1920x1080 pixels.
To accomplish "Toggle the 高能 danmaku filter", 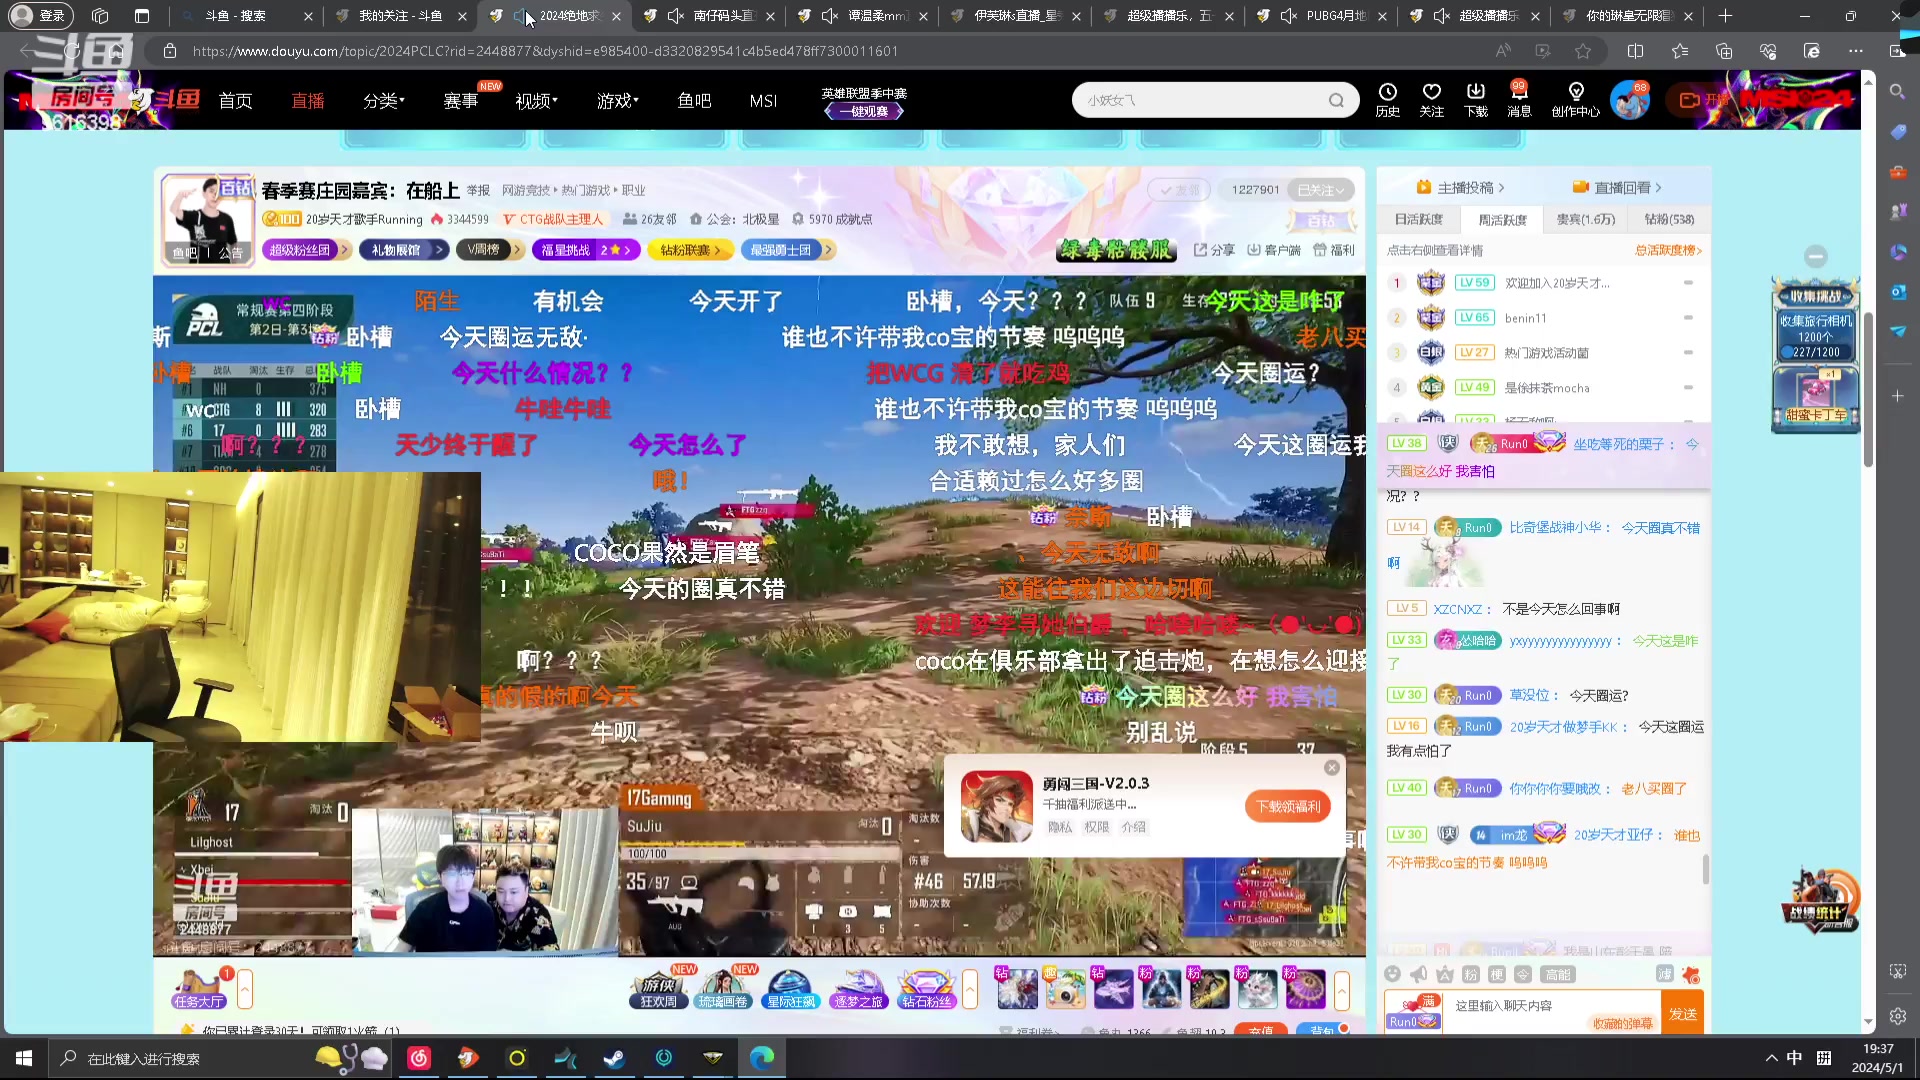I will click(1557, 974).
